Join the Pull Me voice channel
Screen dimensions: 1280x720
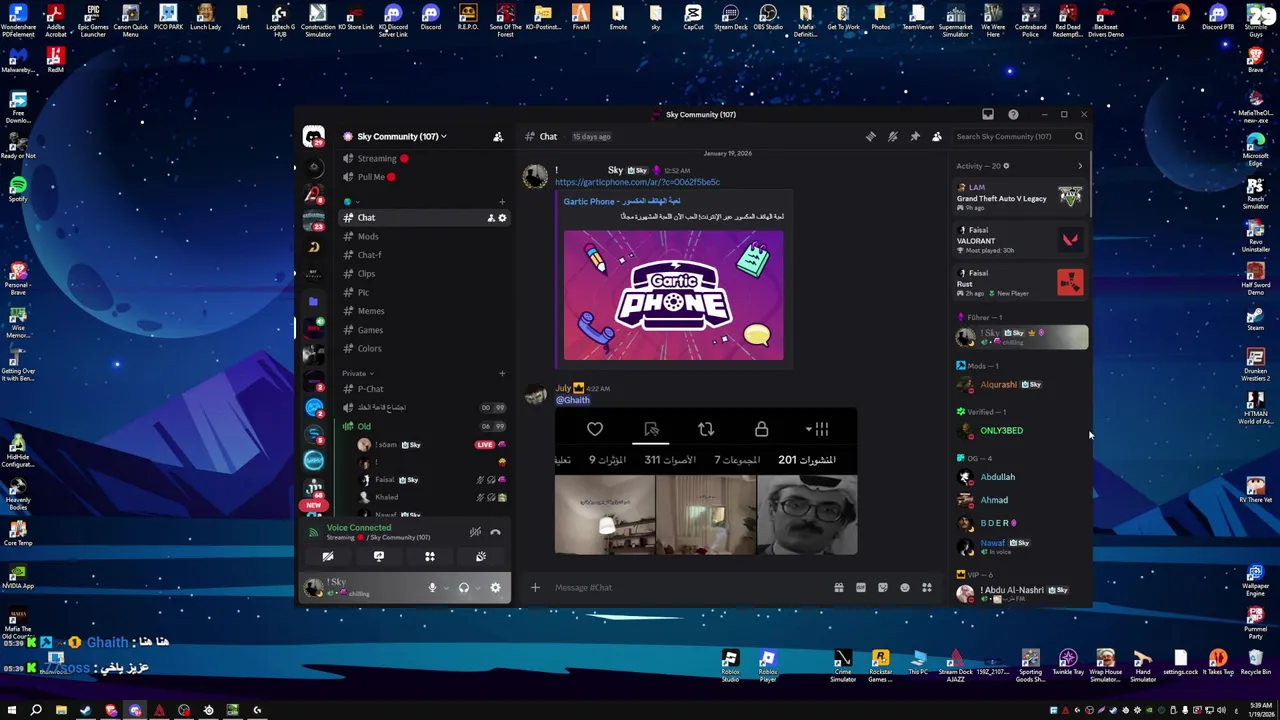[371, 177]
